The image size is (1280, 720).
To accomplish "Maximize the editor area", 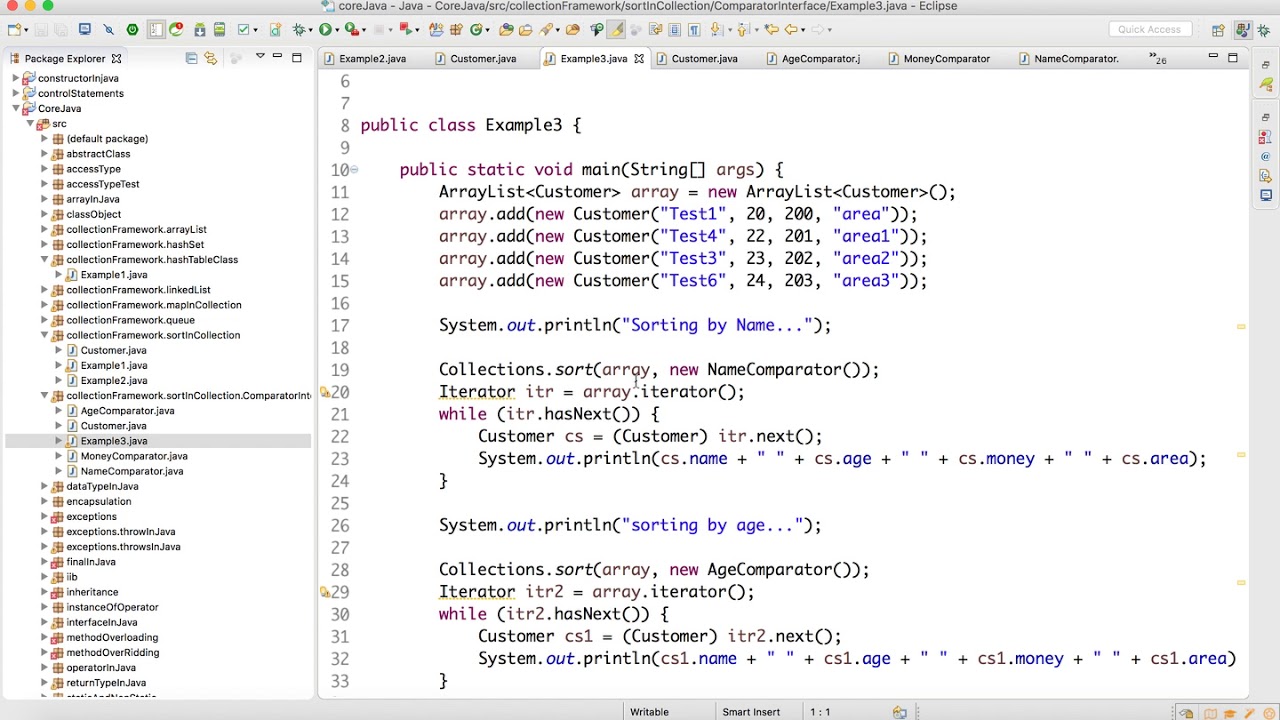I will pos(1233,58).
